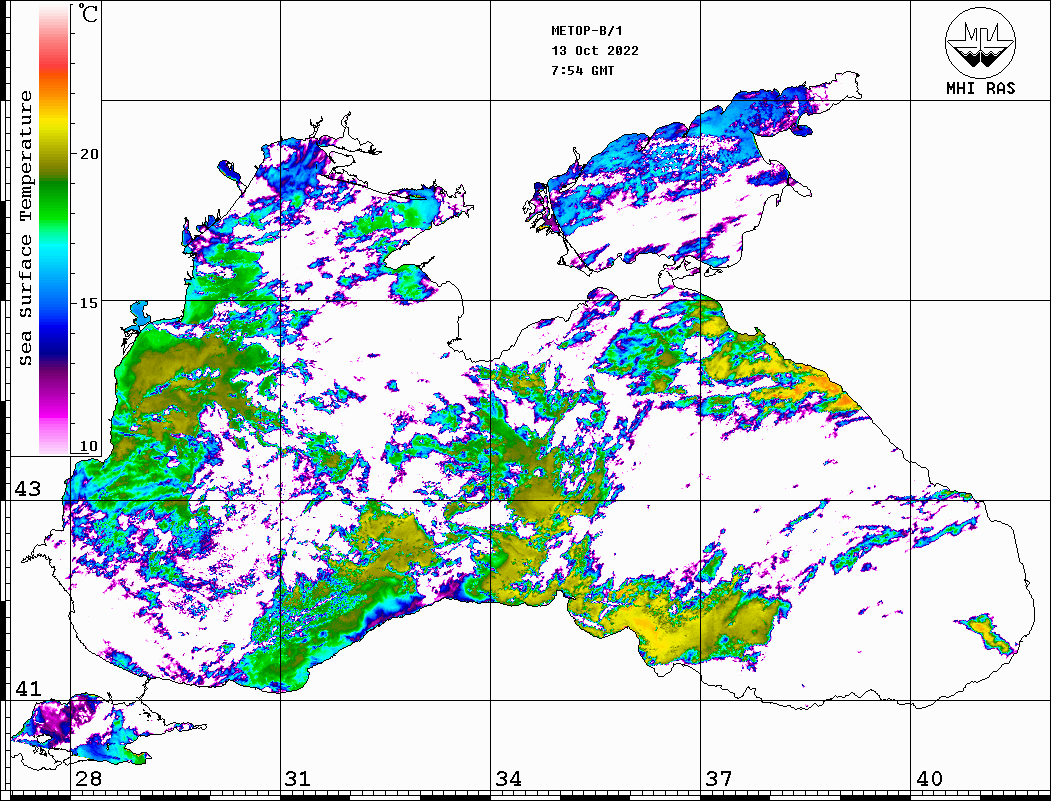Click the 'MHI RAS' text label
Viewport: 1051px width, 801px height.
click(981, 88)
